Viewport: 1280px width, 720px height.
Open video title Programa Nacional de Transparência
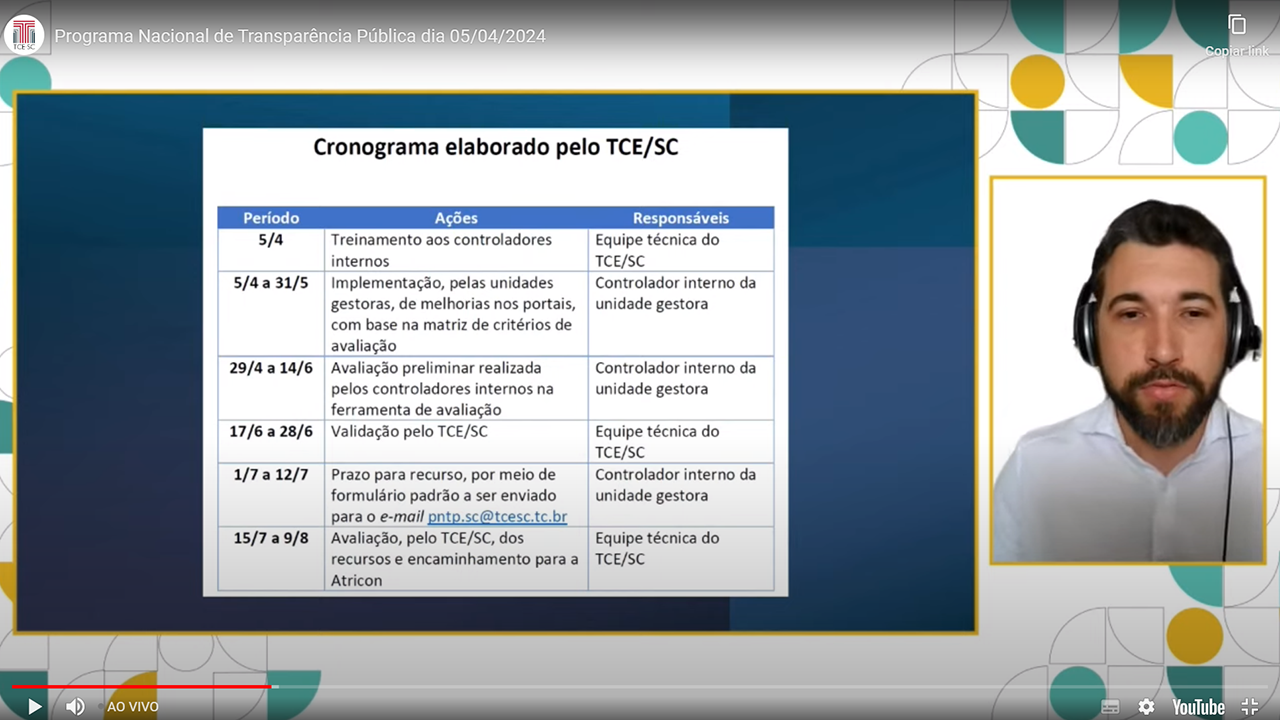point(300,36)
